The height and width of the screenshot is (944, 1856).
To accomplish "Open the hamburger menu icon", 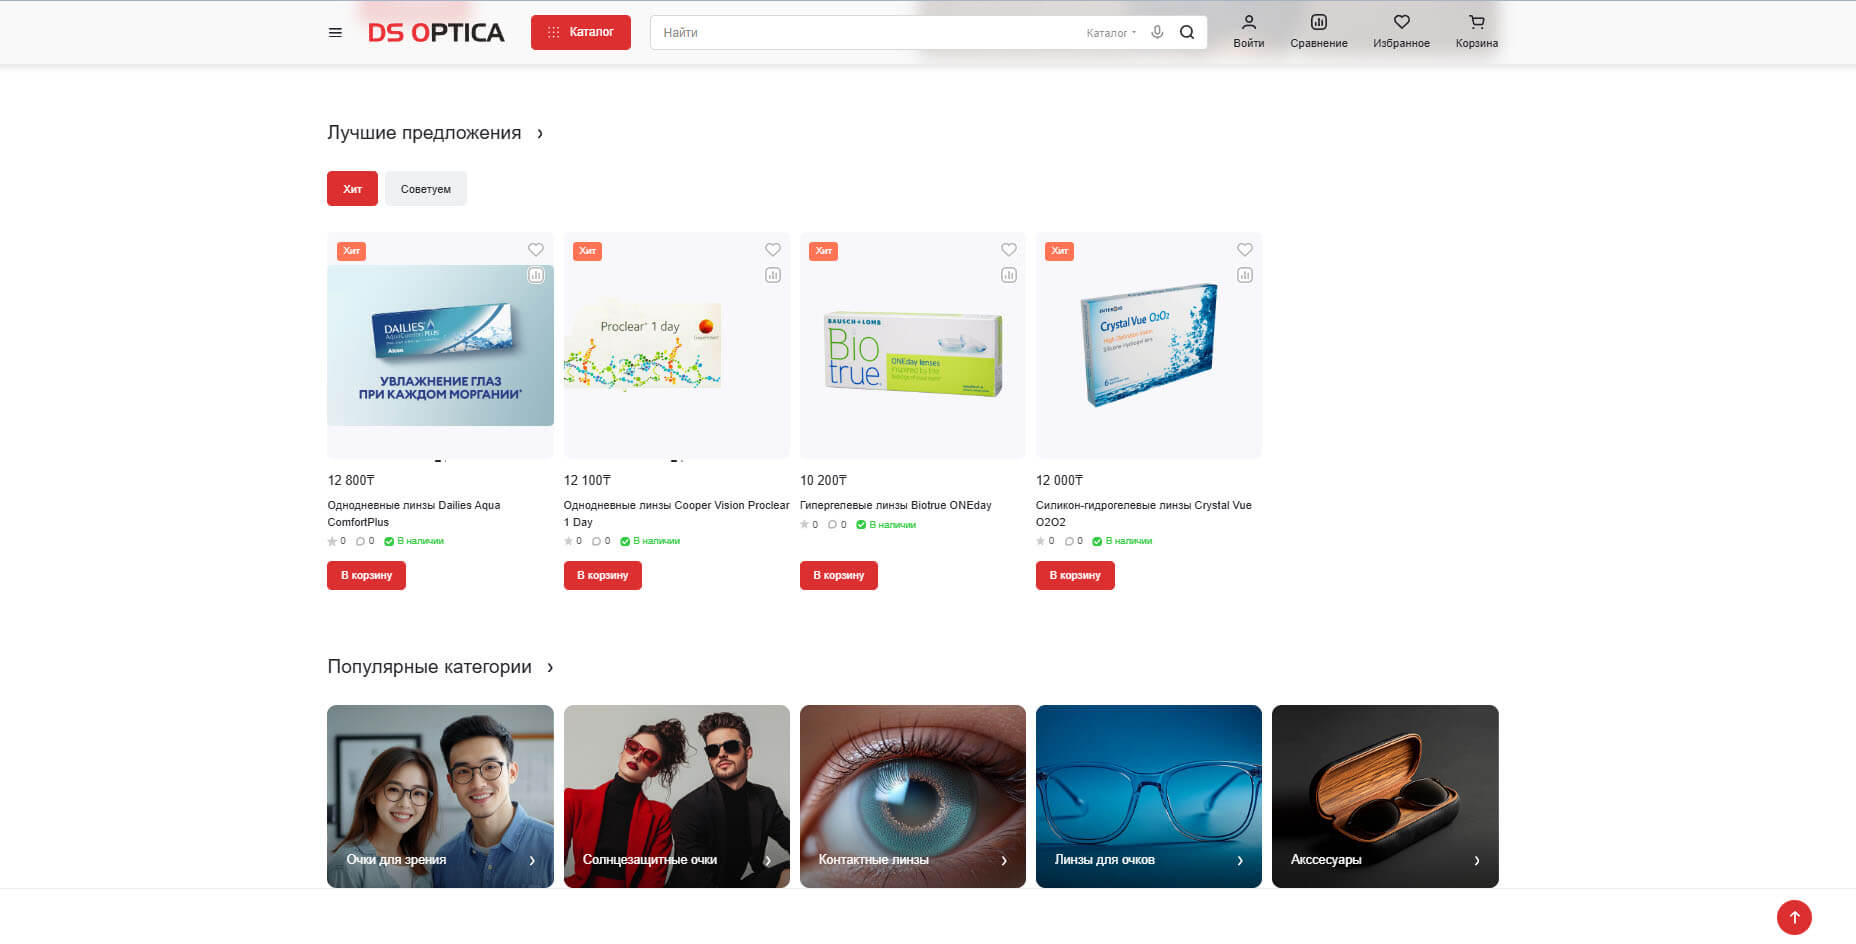I will 335,33.
